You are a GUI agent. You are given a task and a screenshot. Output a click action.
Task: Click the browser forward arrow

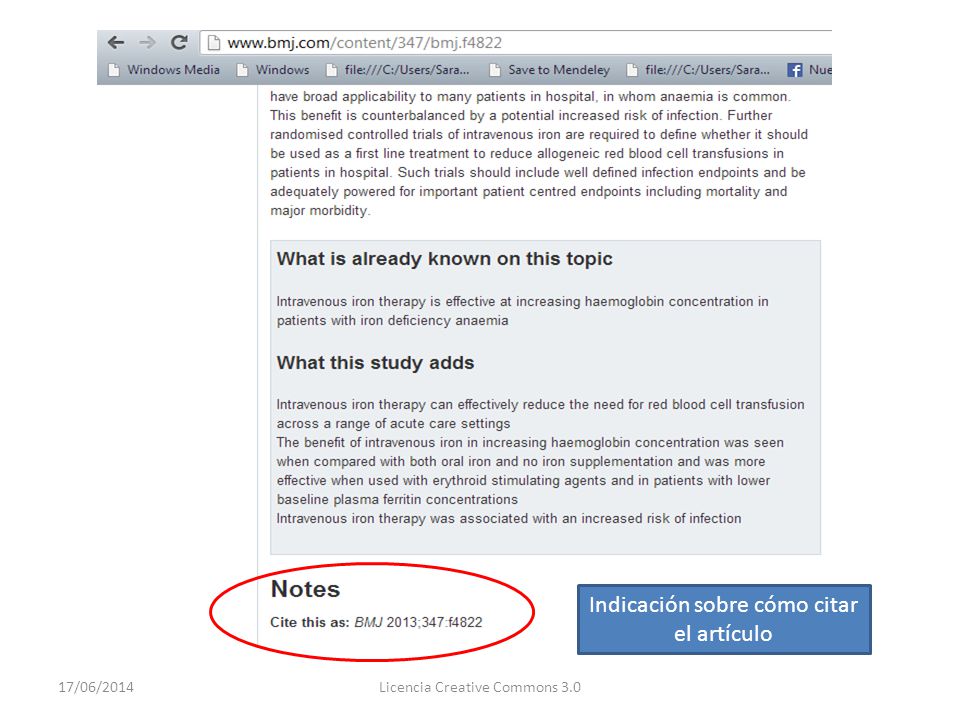click(x=148, y=43)
